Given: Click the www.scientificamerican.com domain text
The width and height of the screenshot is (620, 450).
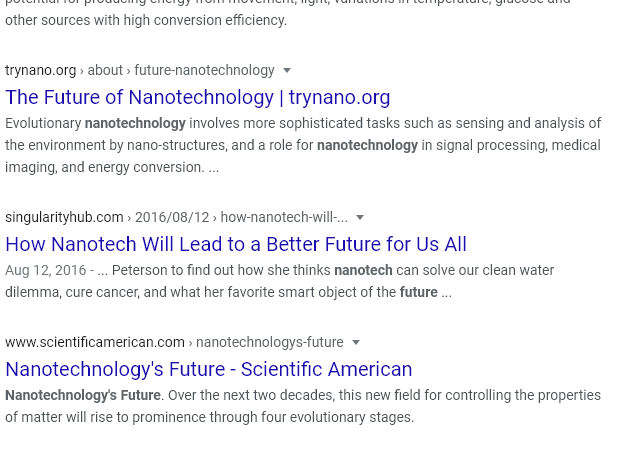Looking at the screenshot, I should (95, 342).
